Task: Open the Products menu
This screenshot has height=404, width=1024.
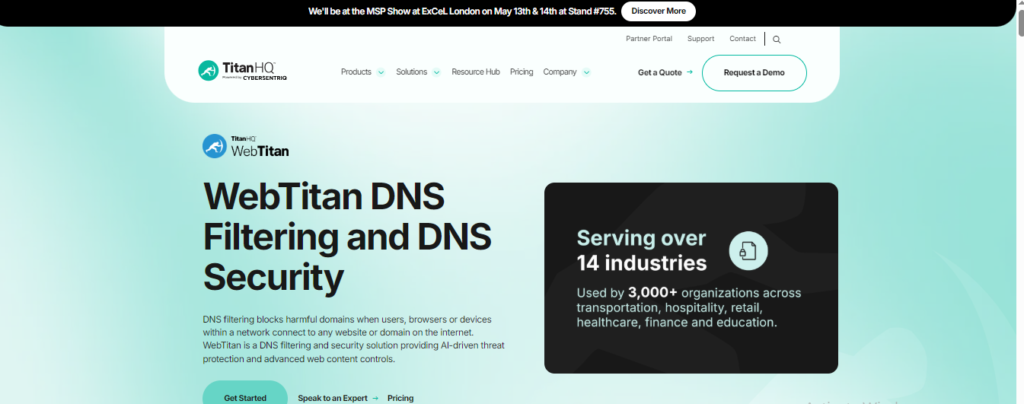Action: coord(356,72)
